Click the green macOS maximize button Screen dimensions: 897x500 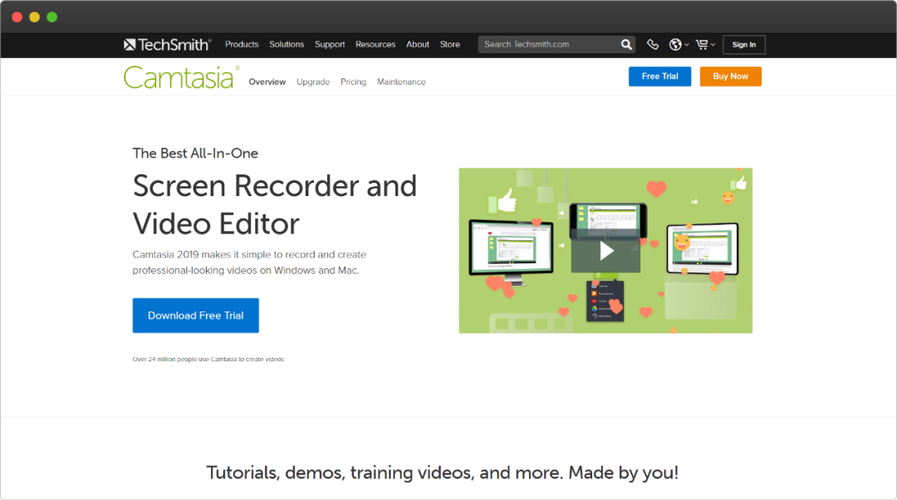(52, 17)
